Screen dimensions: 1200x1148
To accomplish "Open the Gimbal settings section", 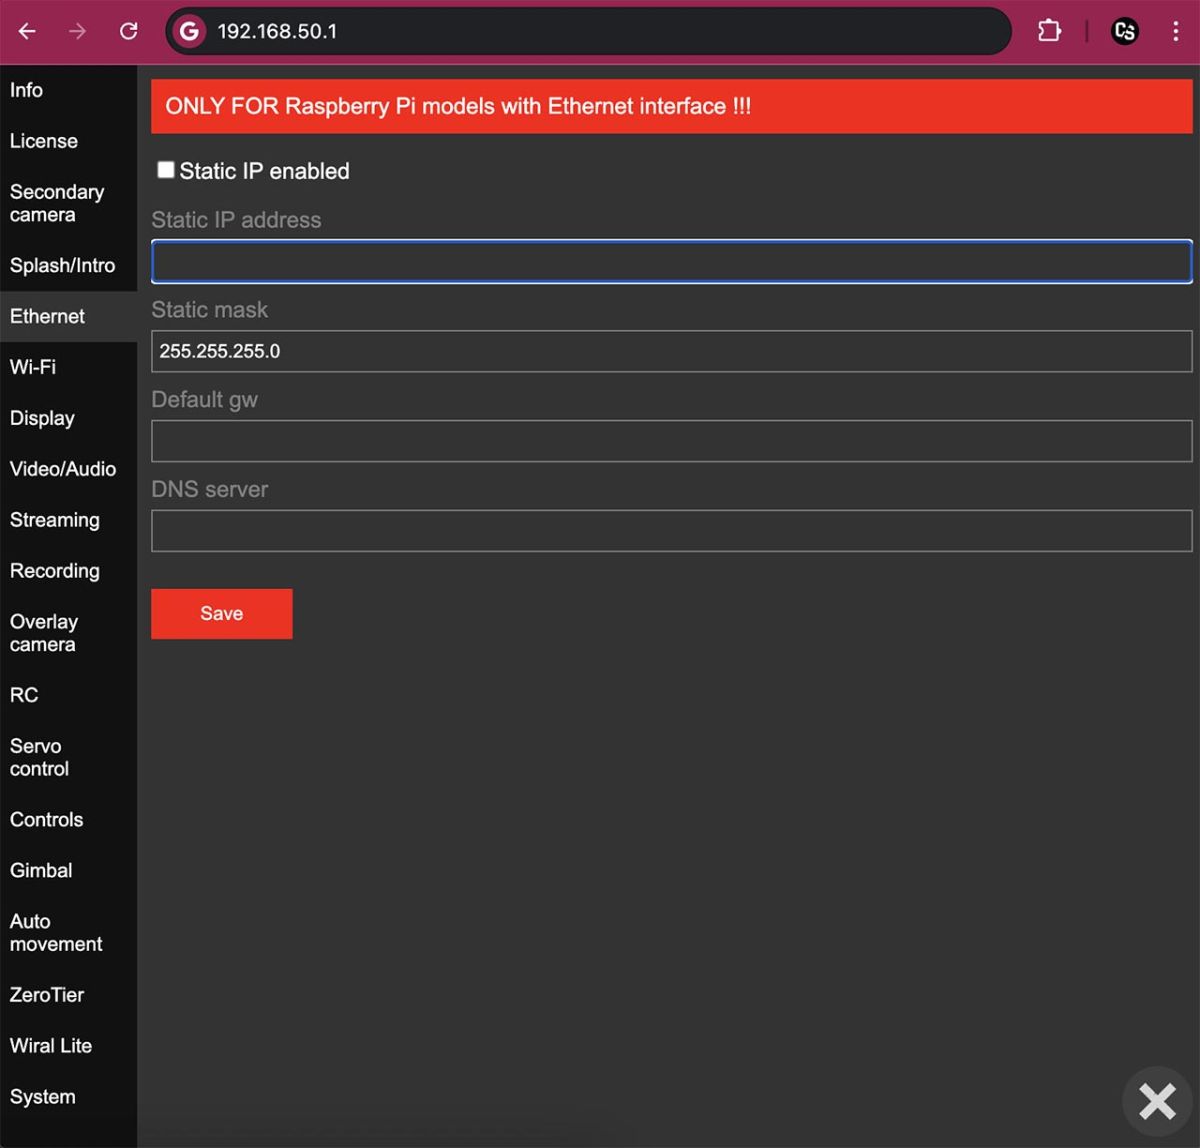I will (x=41, y=870).
